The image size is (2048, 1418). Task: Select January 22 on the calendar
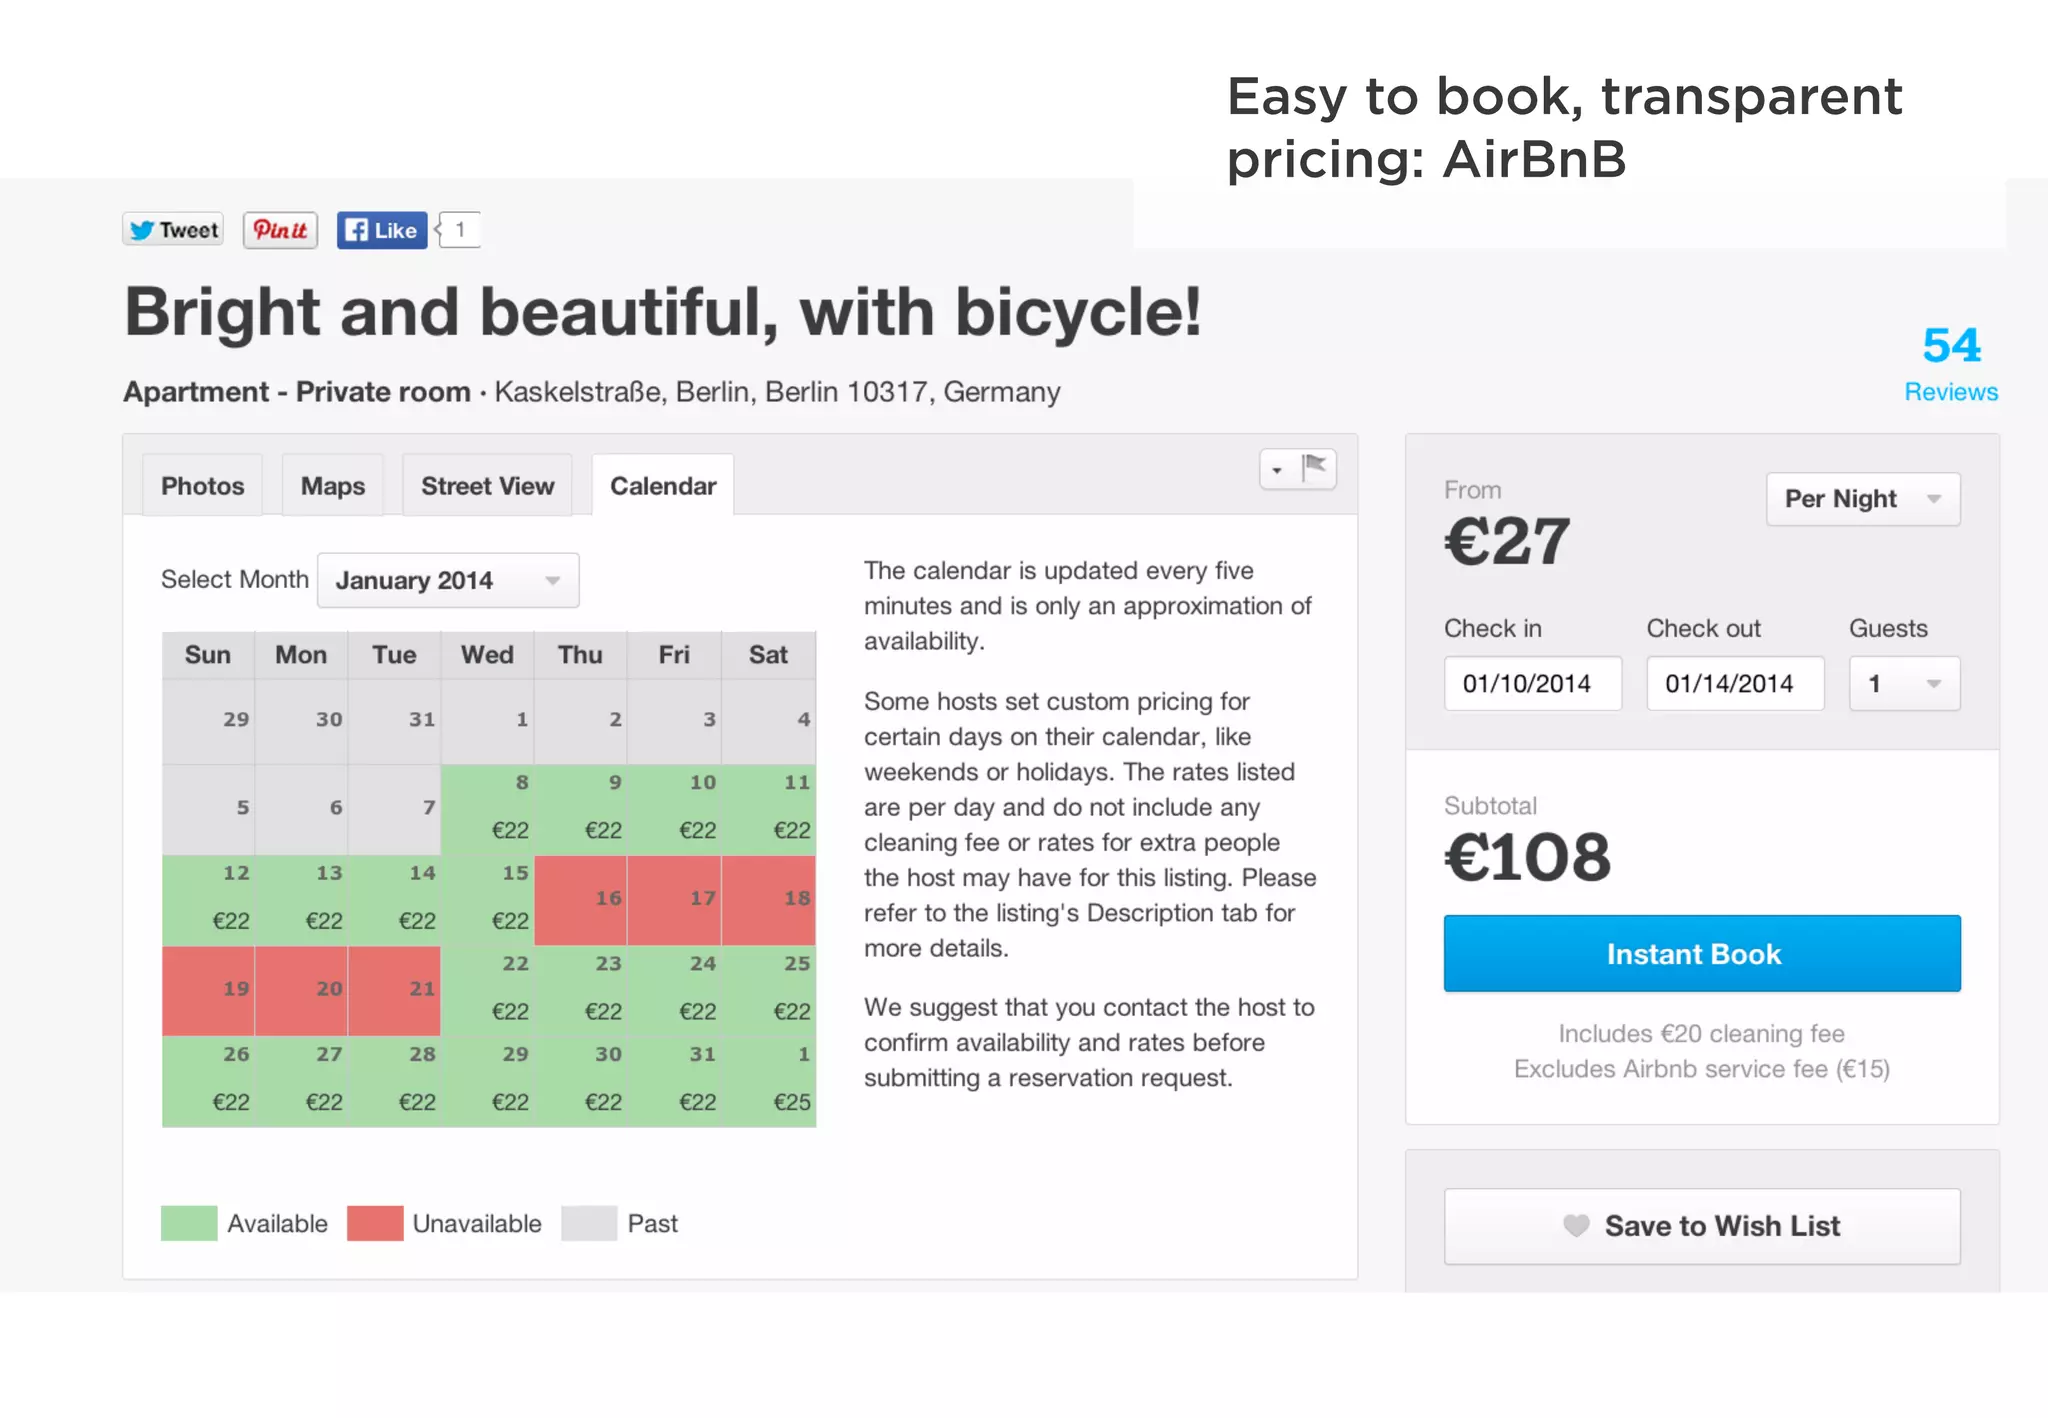point(487,991)
